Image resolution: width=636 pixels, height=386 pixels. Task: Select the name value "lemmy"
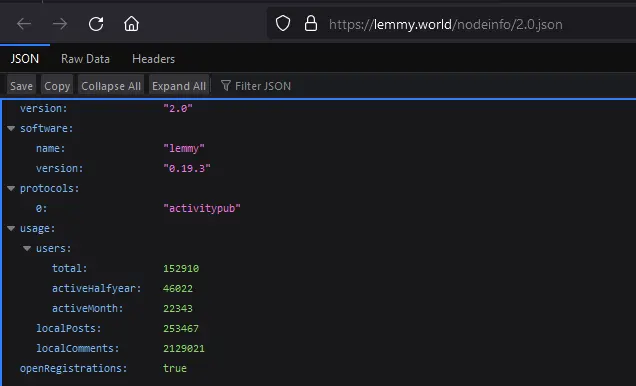pos(184,148)
